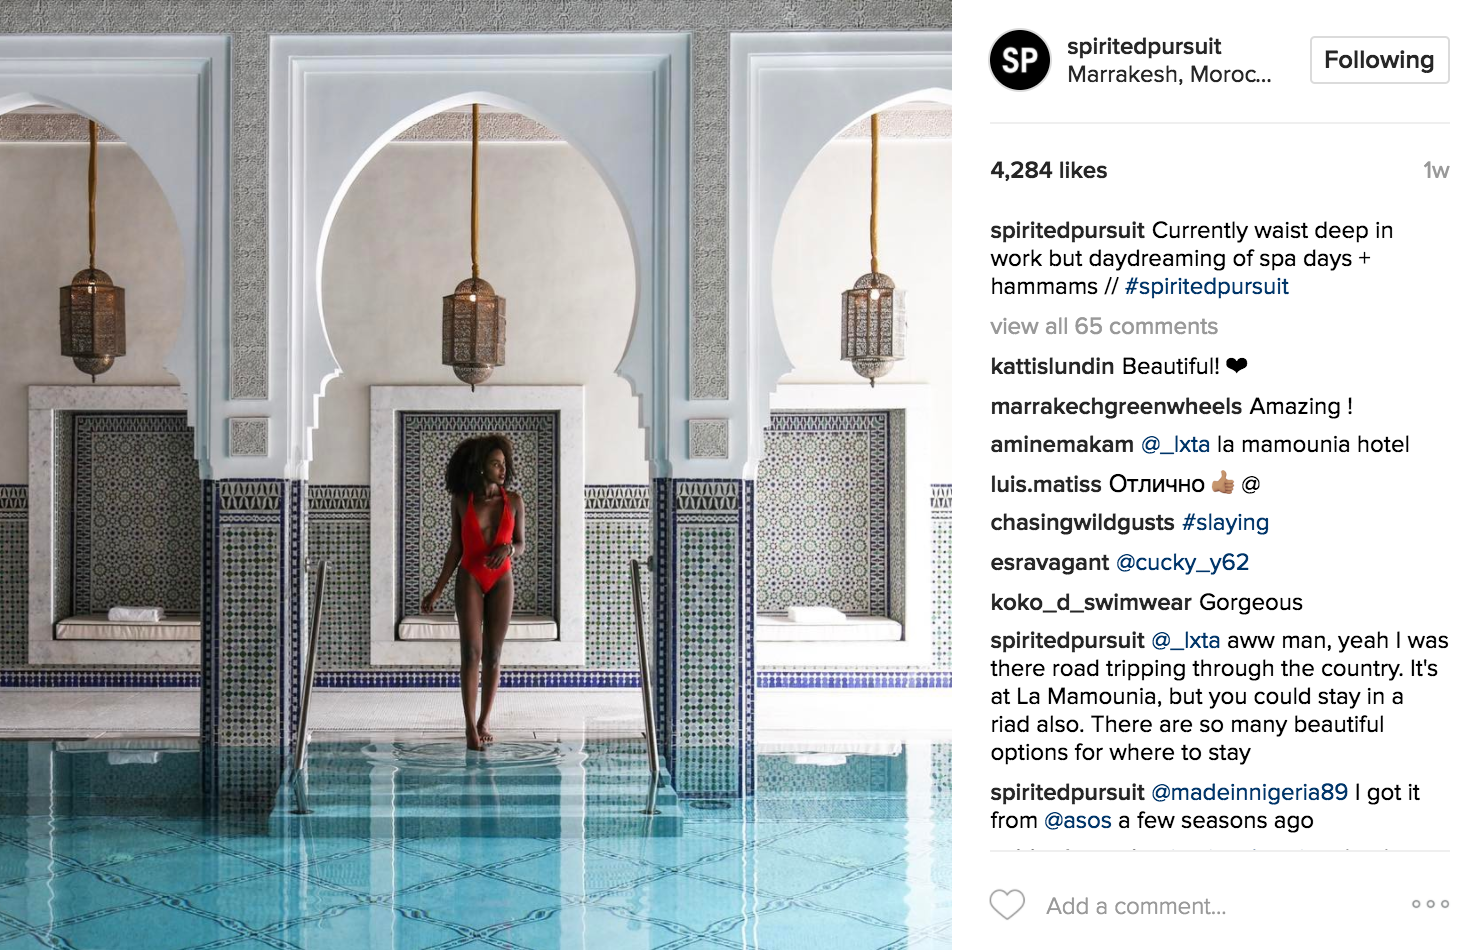The height and width of the screenshot is (950, 1480).
Task: Open the @cucky_y62 mention
Action: pos(1182,562)
